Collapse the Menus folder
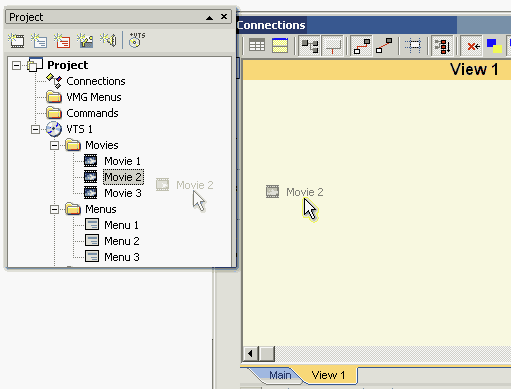The height and width of the screenshot is (389, 511). tap(54, 209)
